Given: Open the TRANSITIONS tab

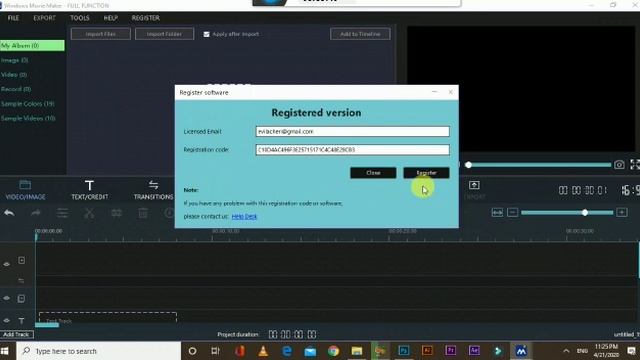Looking at the screenshot, I should pyautogui.click(x=153, y=190).
